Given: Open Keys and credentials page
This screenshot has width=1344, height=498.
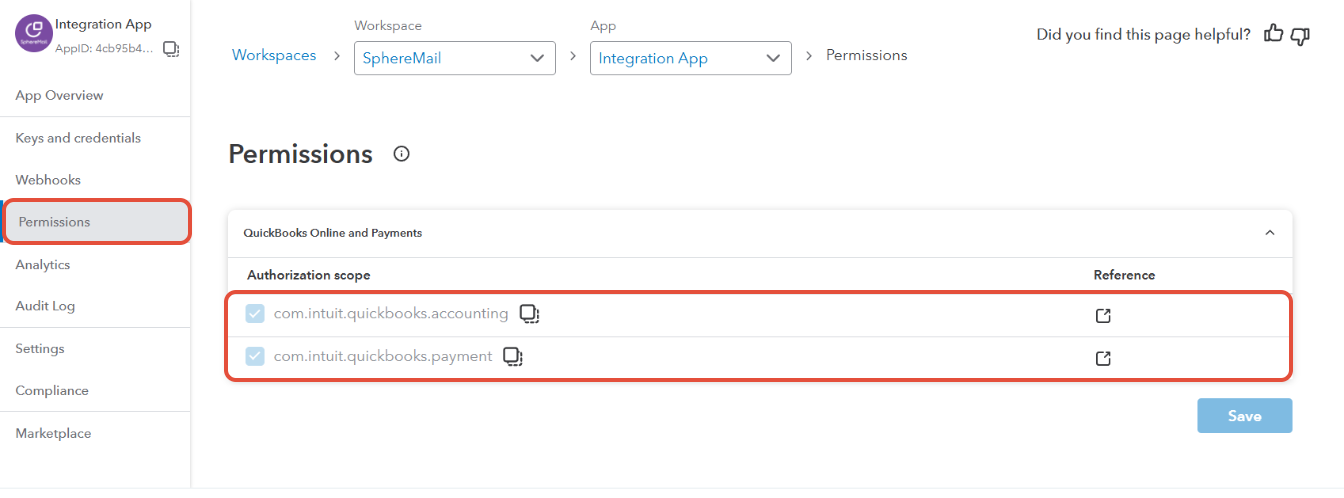Looking at the screenshot, I should (x=78, y=138).
